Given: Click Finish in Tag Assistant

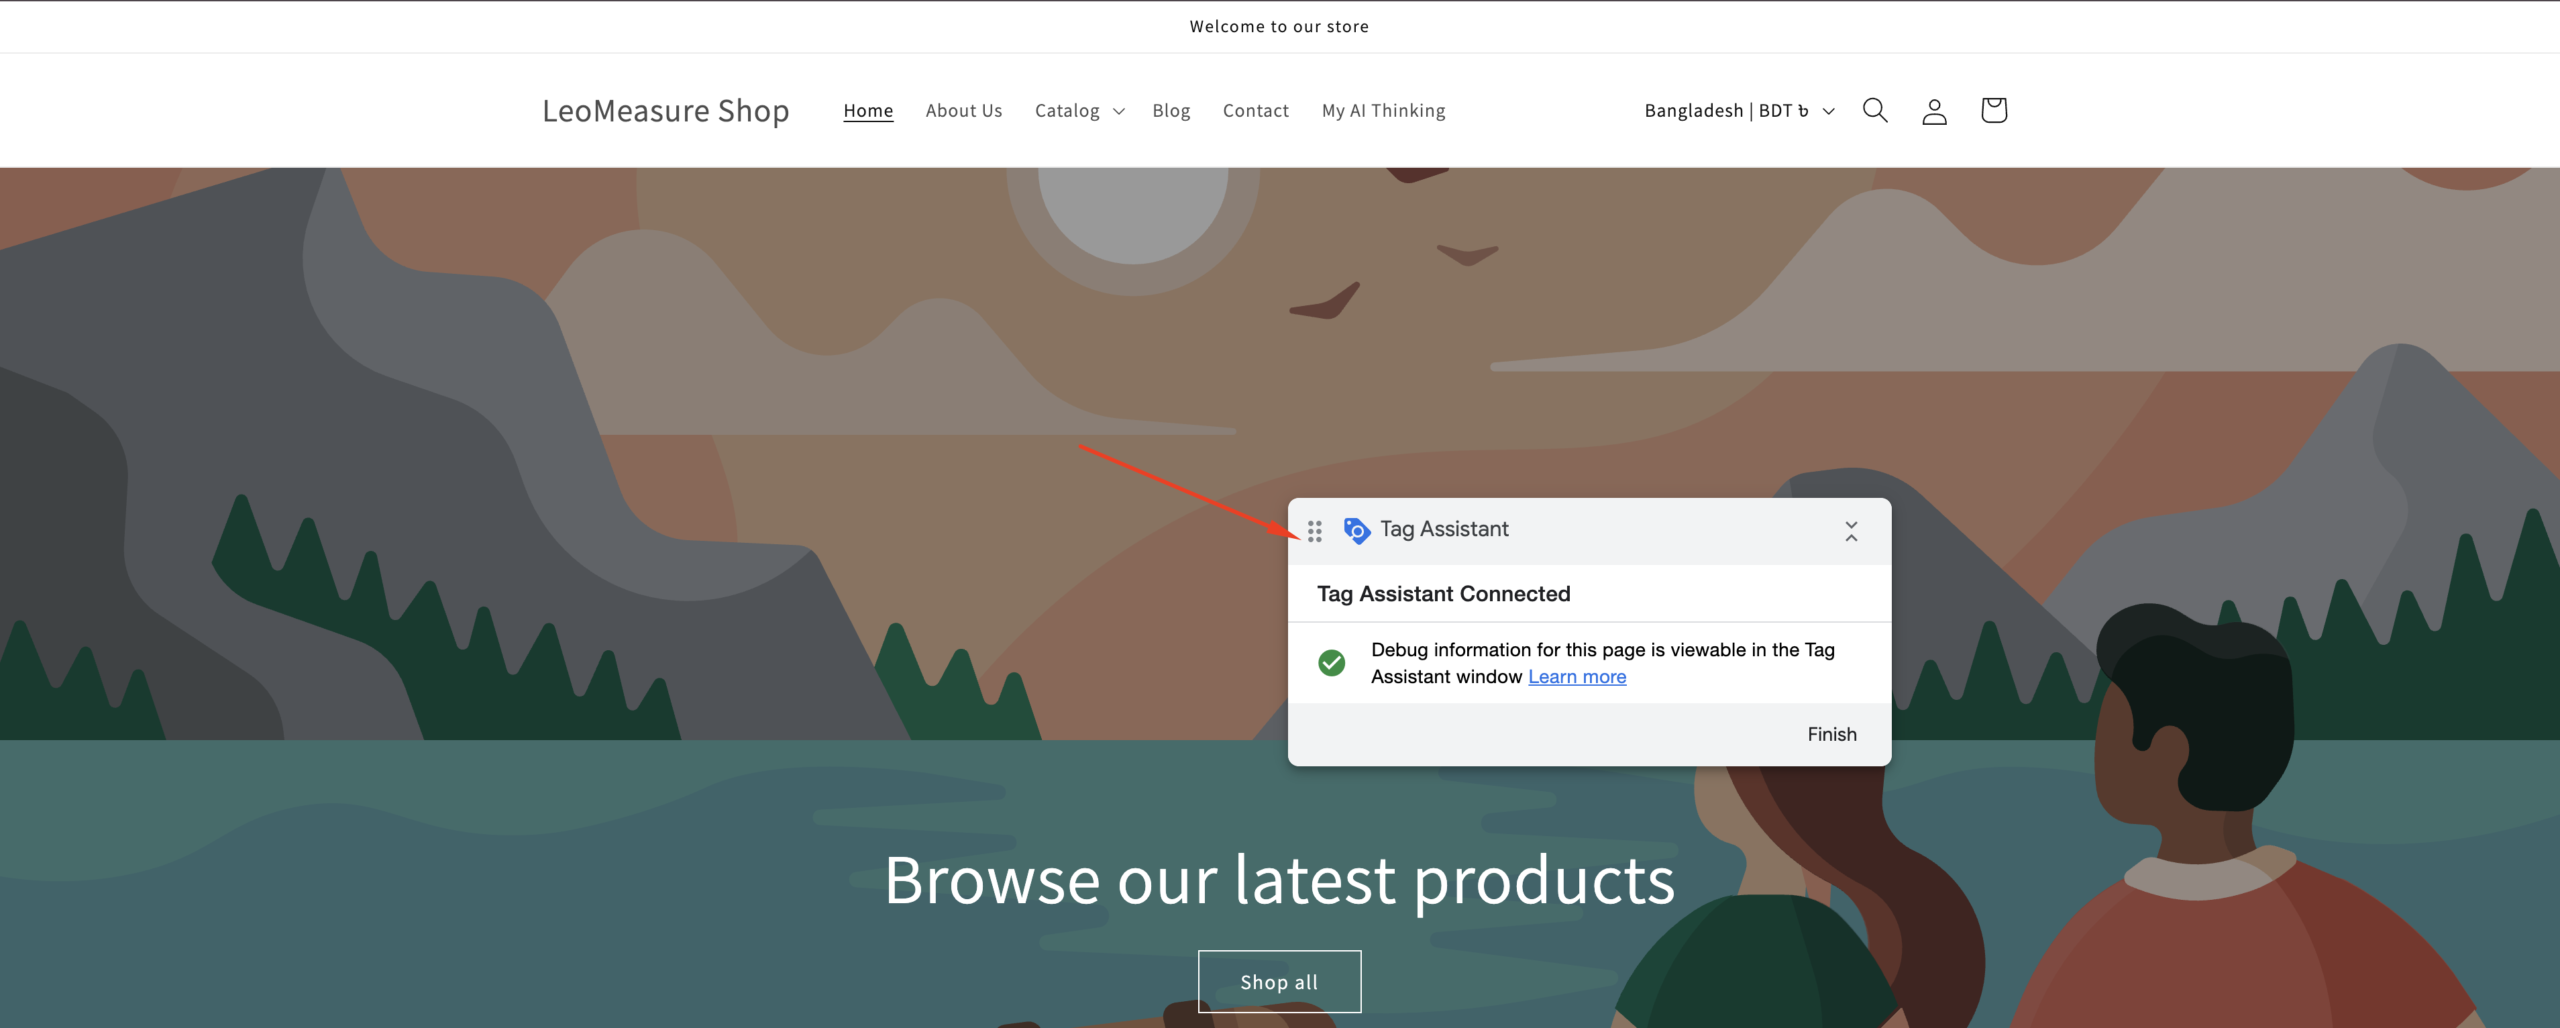Looking at the screenshot, I should point(1832,734).
